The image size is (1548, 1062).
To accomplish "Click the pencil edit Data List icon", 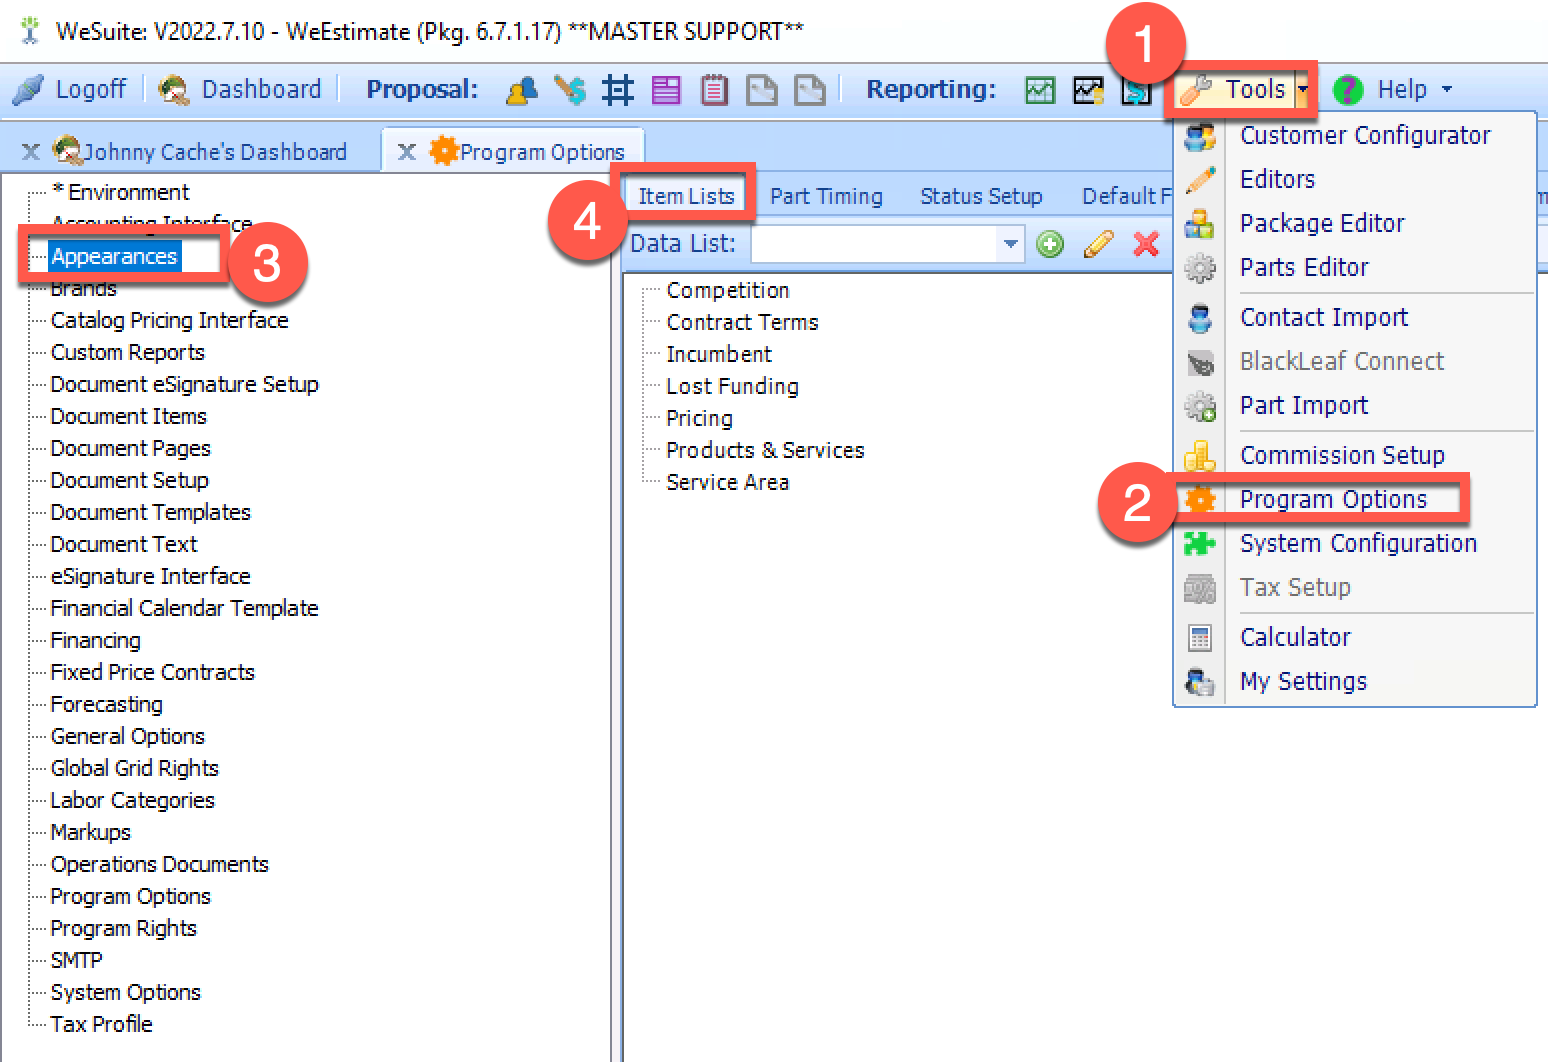I will click(x=1098, y=244).
